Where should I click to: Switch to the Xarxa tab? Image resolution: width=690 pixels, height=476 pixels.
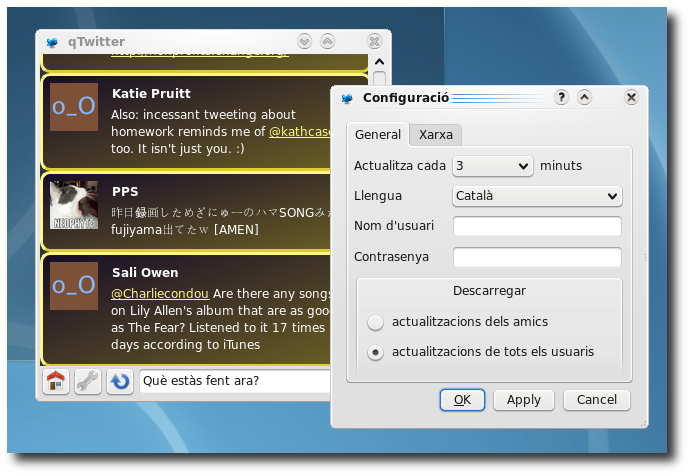click(x=436, y=135)
